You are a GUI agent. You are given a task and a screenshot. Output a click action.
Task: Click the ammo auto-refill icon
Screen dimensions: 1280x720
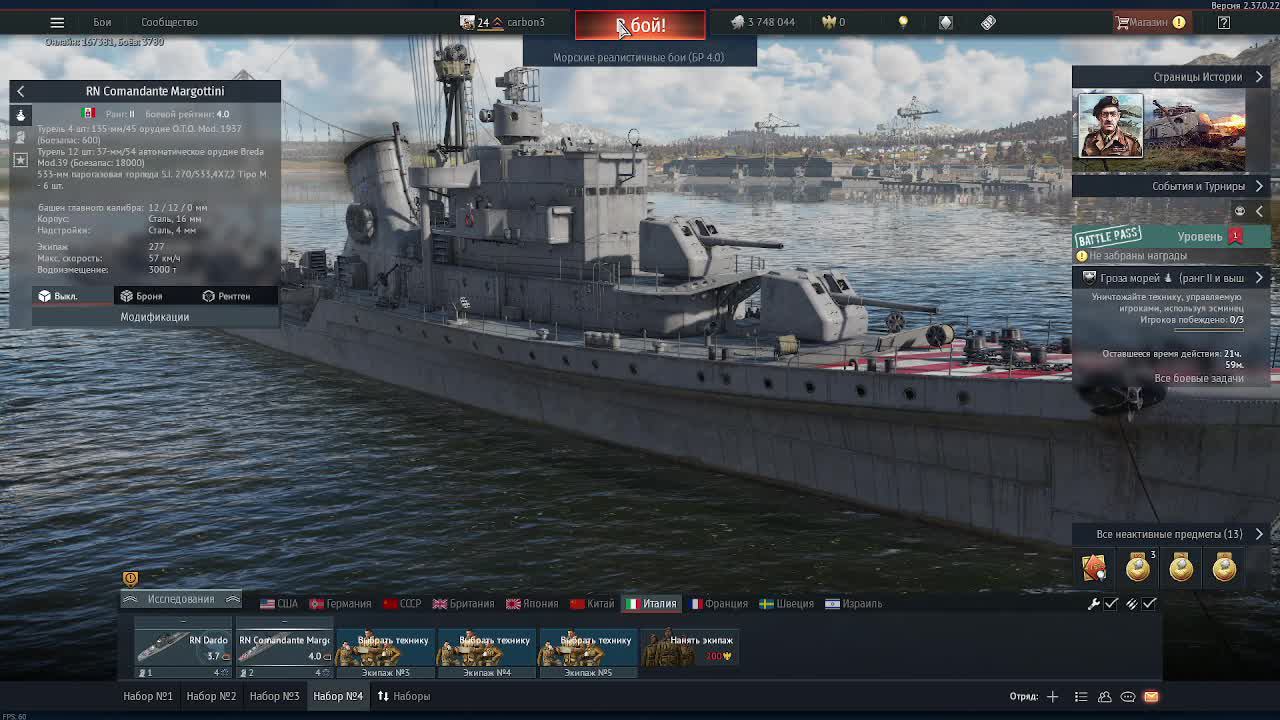pos(1132,604)
